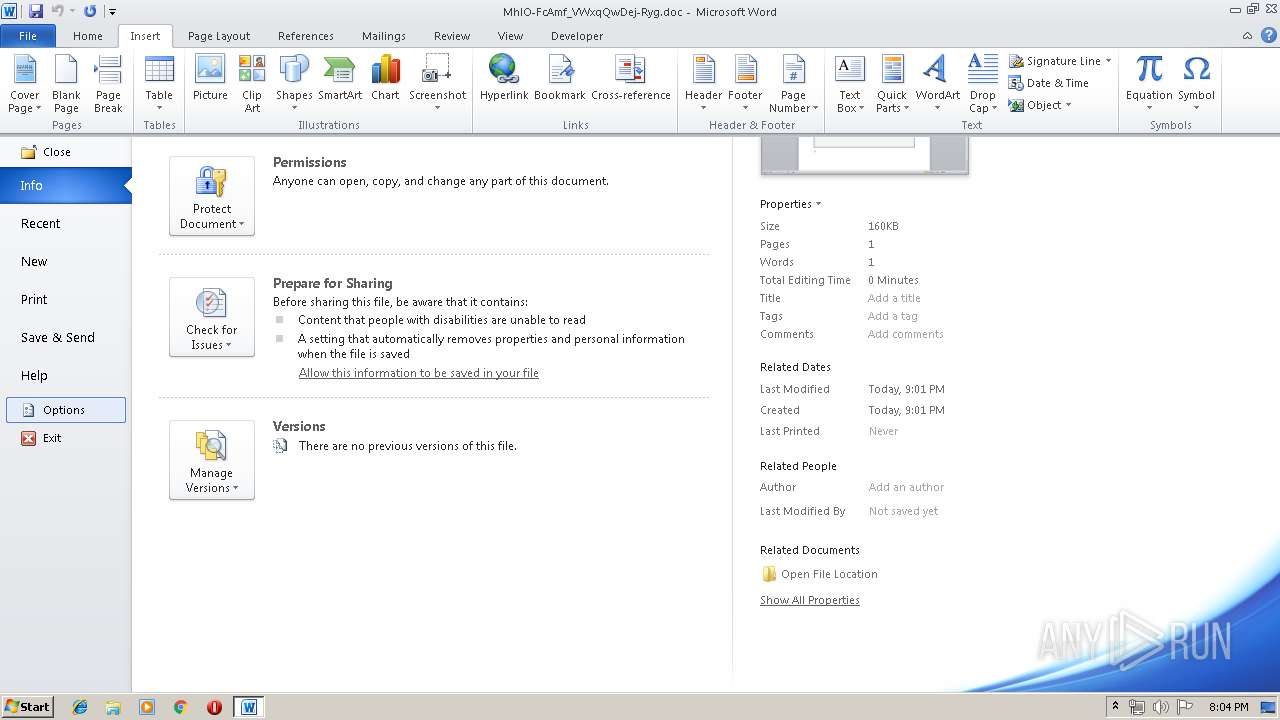Switch to the Review tab
The image size is (1280, 720).
[452, 36]
